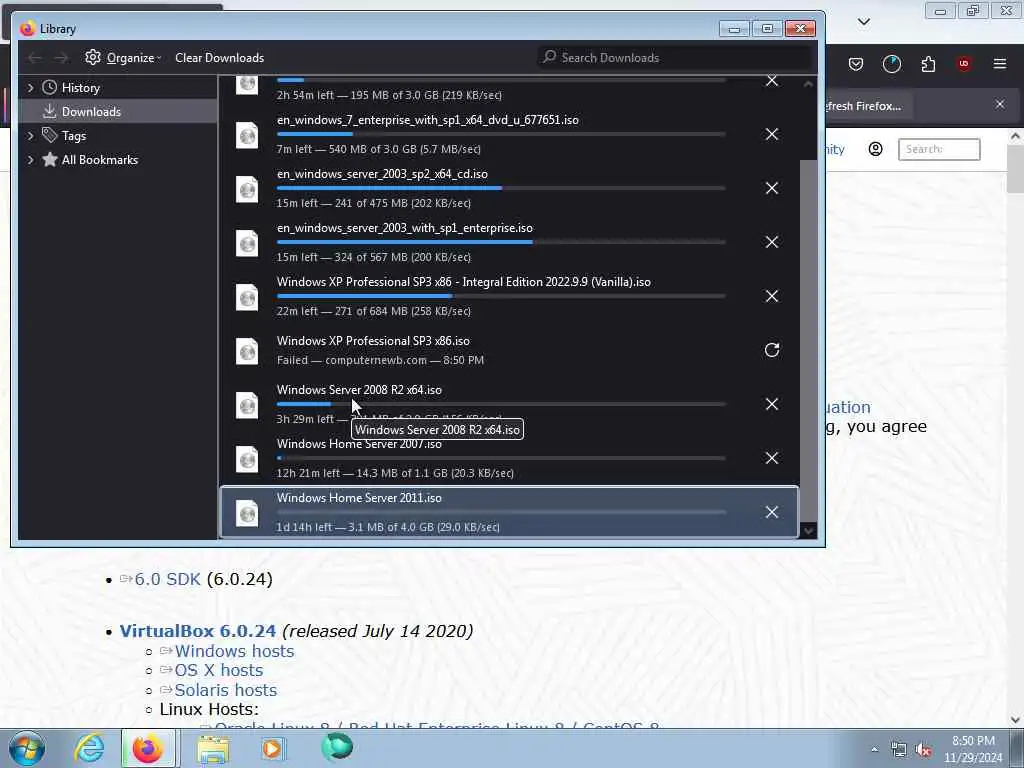The width and height of the screenshot is (1024, 768).
Task: Open Internet Explorer from the taskbar
Action: click(x=88, y=748)
